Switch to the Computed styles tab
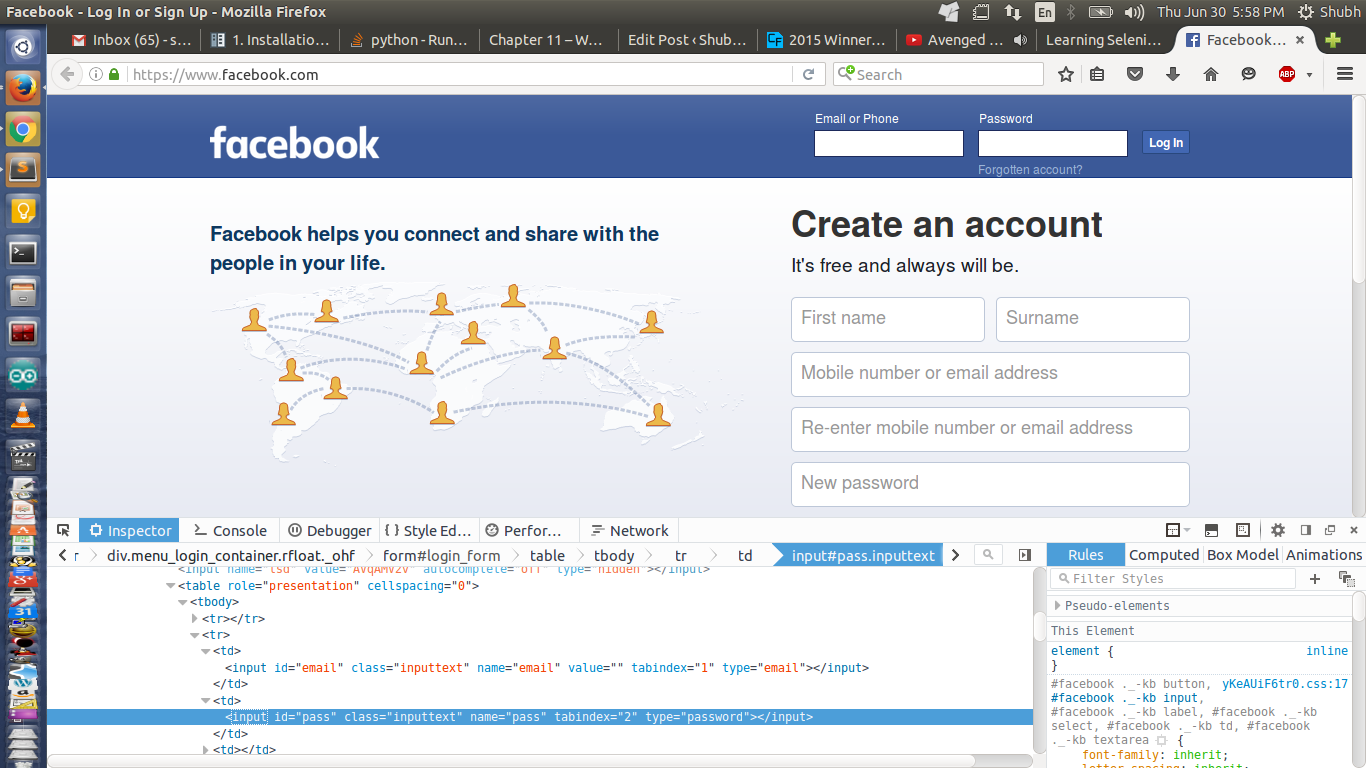The image size is (1366, 768). point(1163,555)
